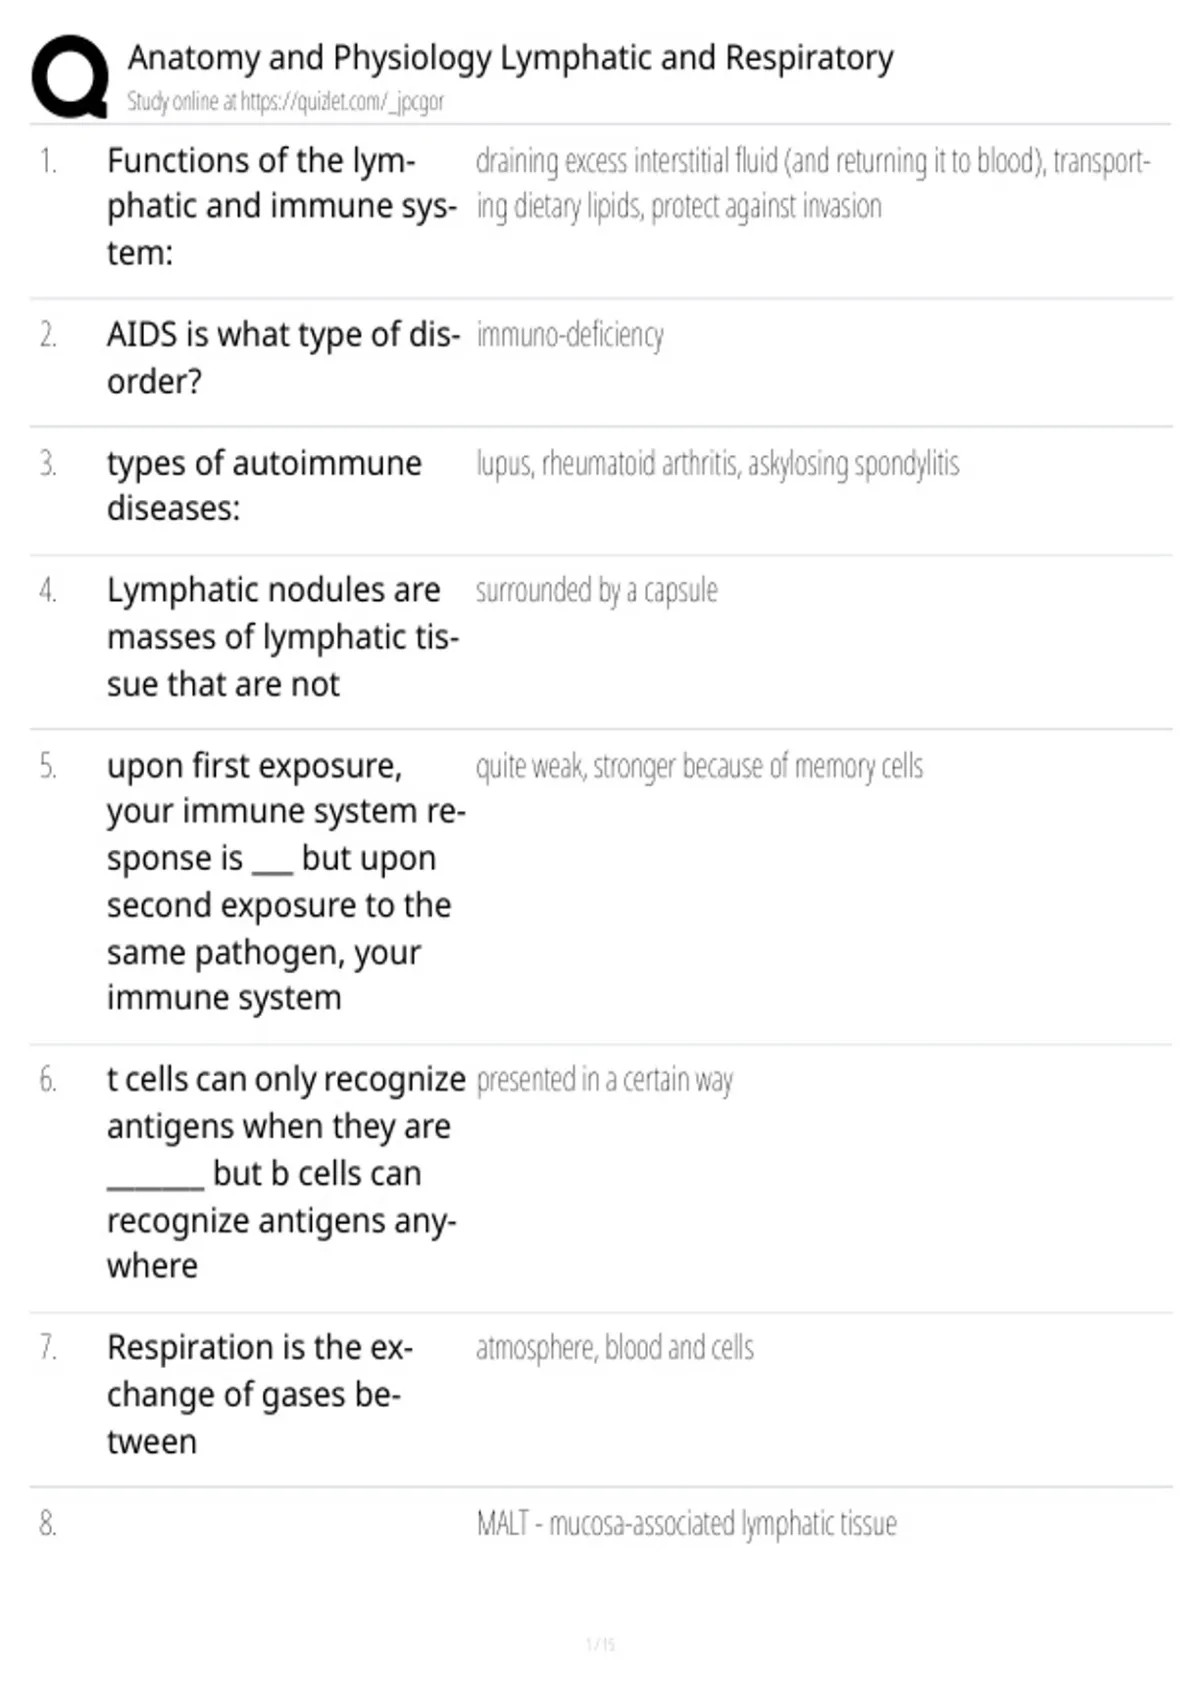
Task: Select the term 'Respiration is the exchange of gases'
Action: (260, 1394)
